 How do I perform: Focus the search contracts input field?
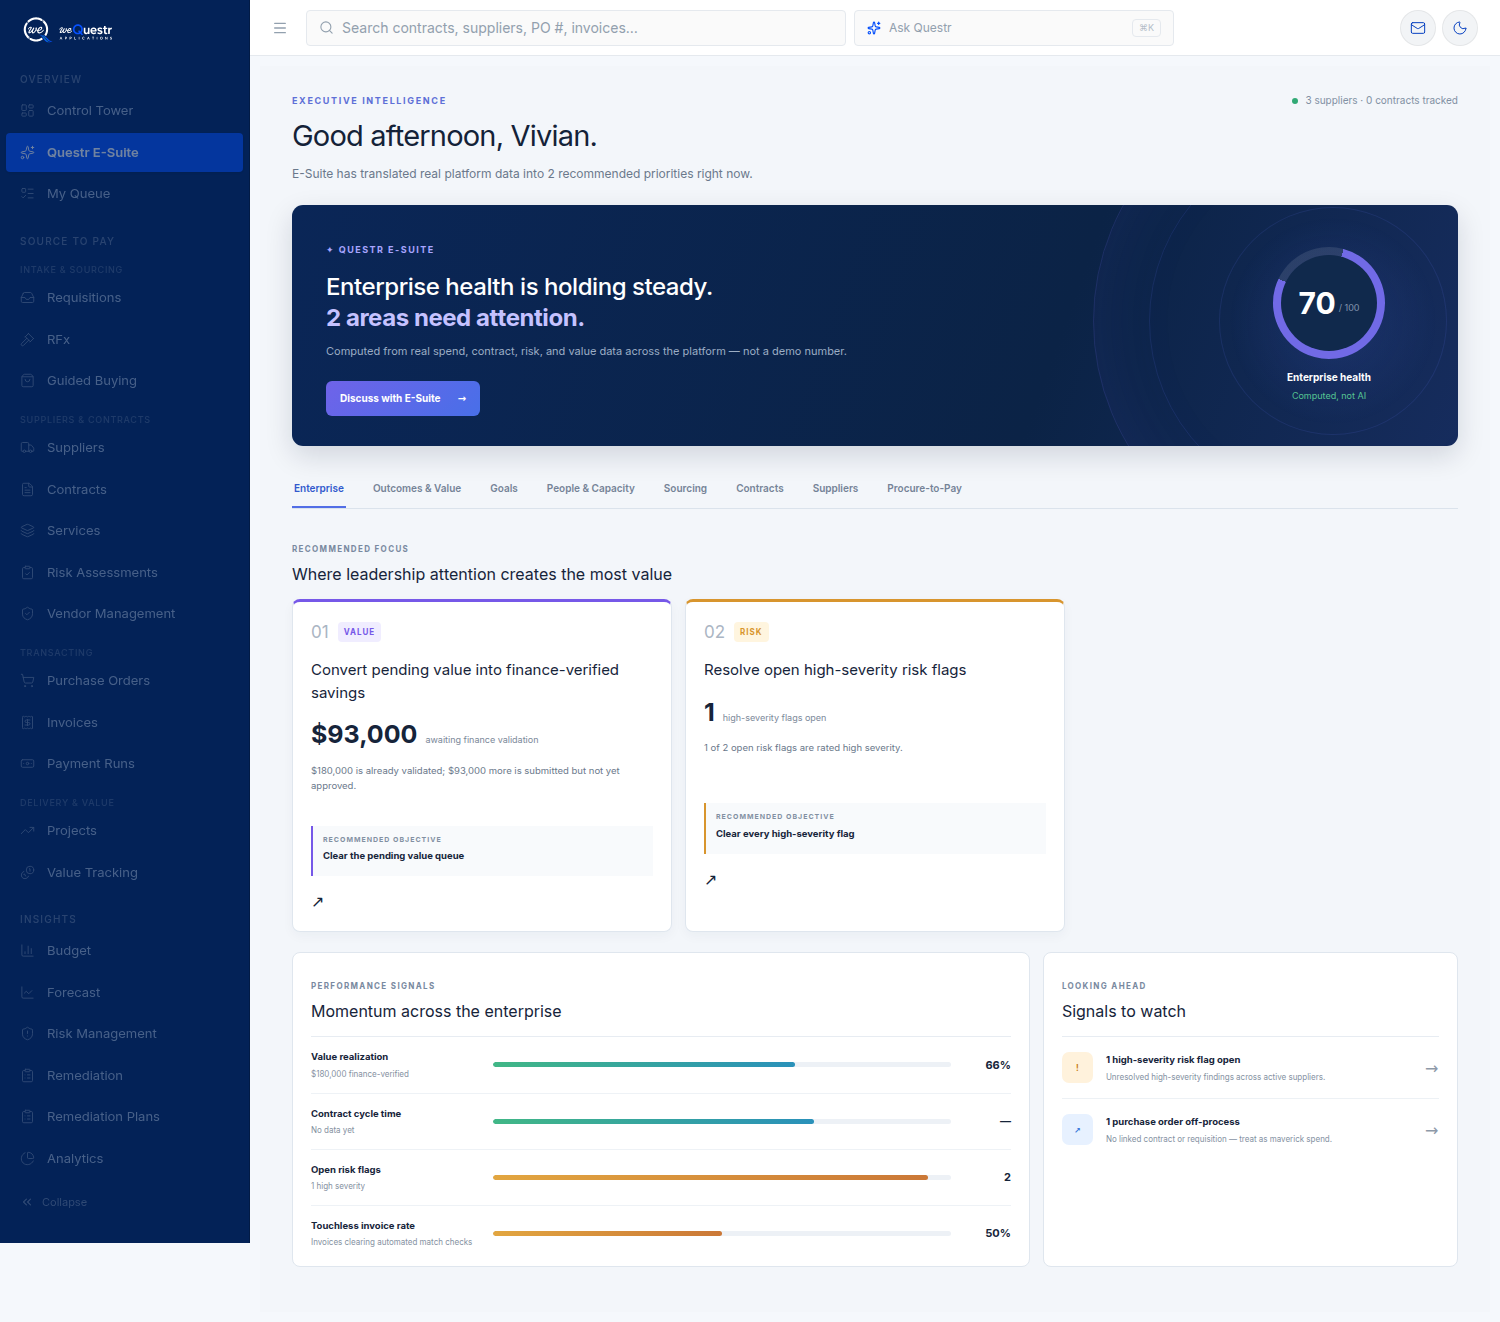click(x=576, y=28)
